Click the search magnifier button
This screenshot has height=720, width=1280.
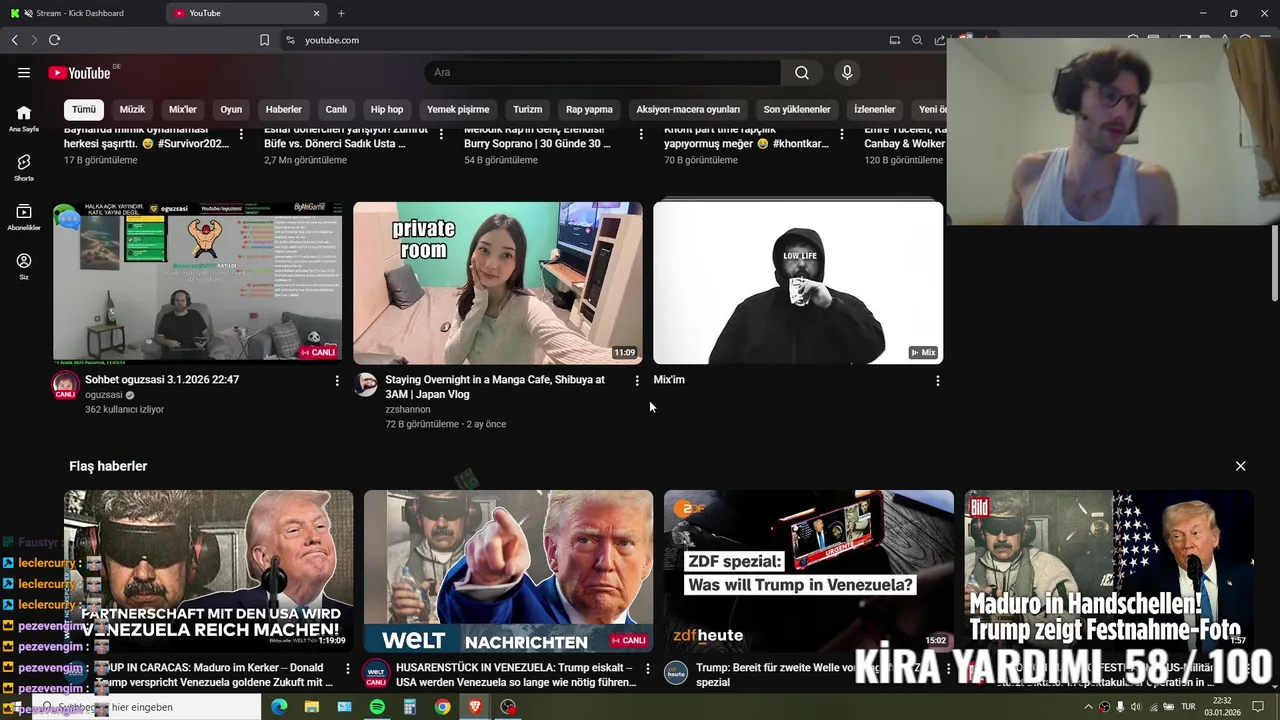802,72
